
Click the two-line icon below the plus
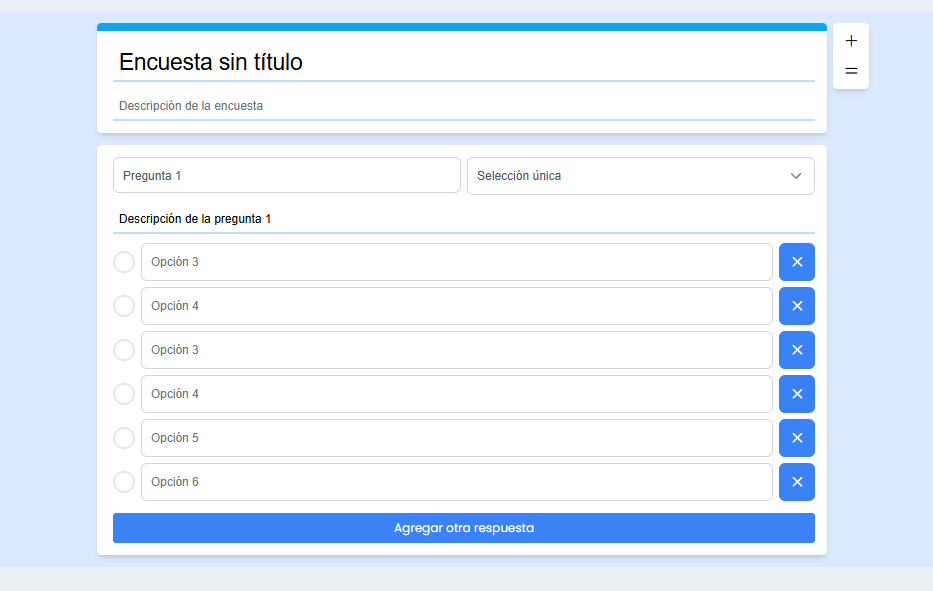(851, 71)
